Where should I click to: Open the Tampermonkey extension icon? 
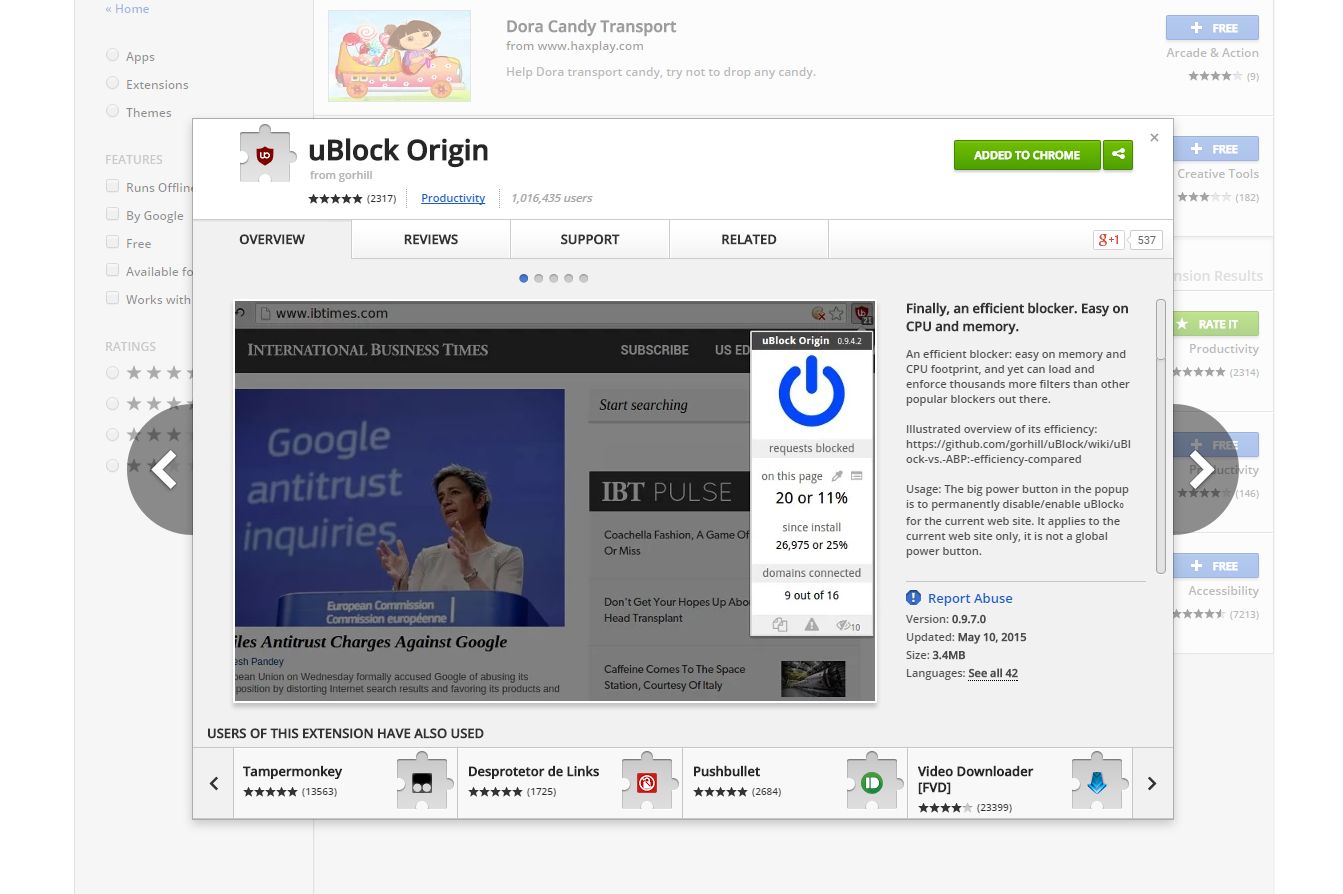pos(422,783)
